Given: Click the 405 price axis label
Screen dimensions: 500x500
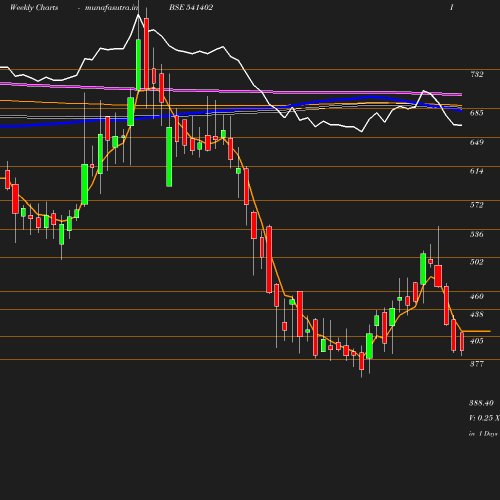Looking at the screenshot, I should 477,341.
